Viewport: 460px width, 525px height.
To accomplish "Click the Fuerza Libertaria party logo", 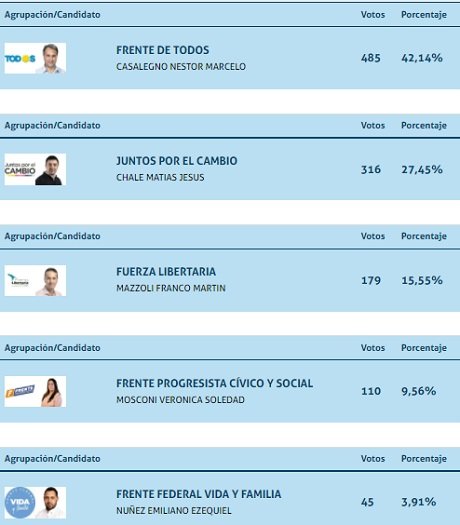I will pos(18,280).
